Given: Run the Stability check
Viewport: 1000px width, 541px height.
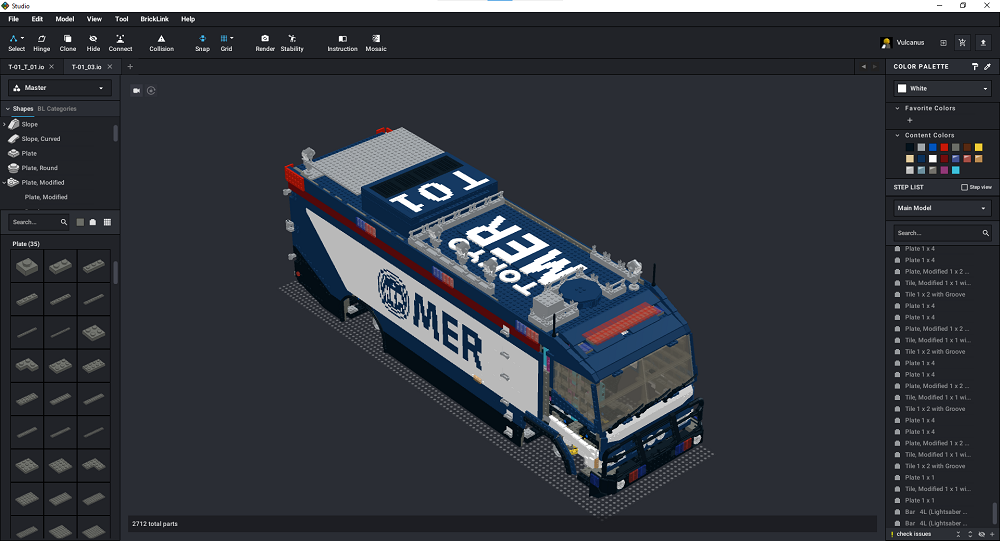Looking at the screenshot, I should click(292, 43).
